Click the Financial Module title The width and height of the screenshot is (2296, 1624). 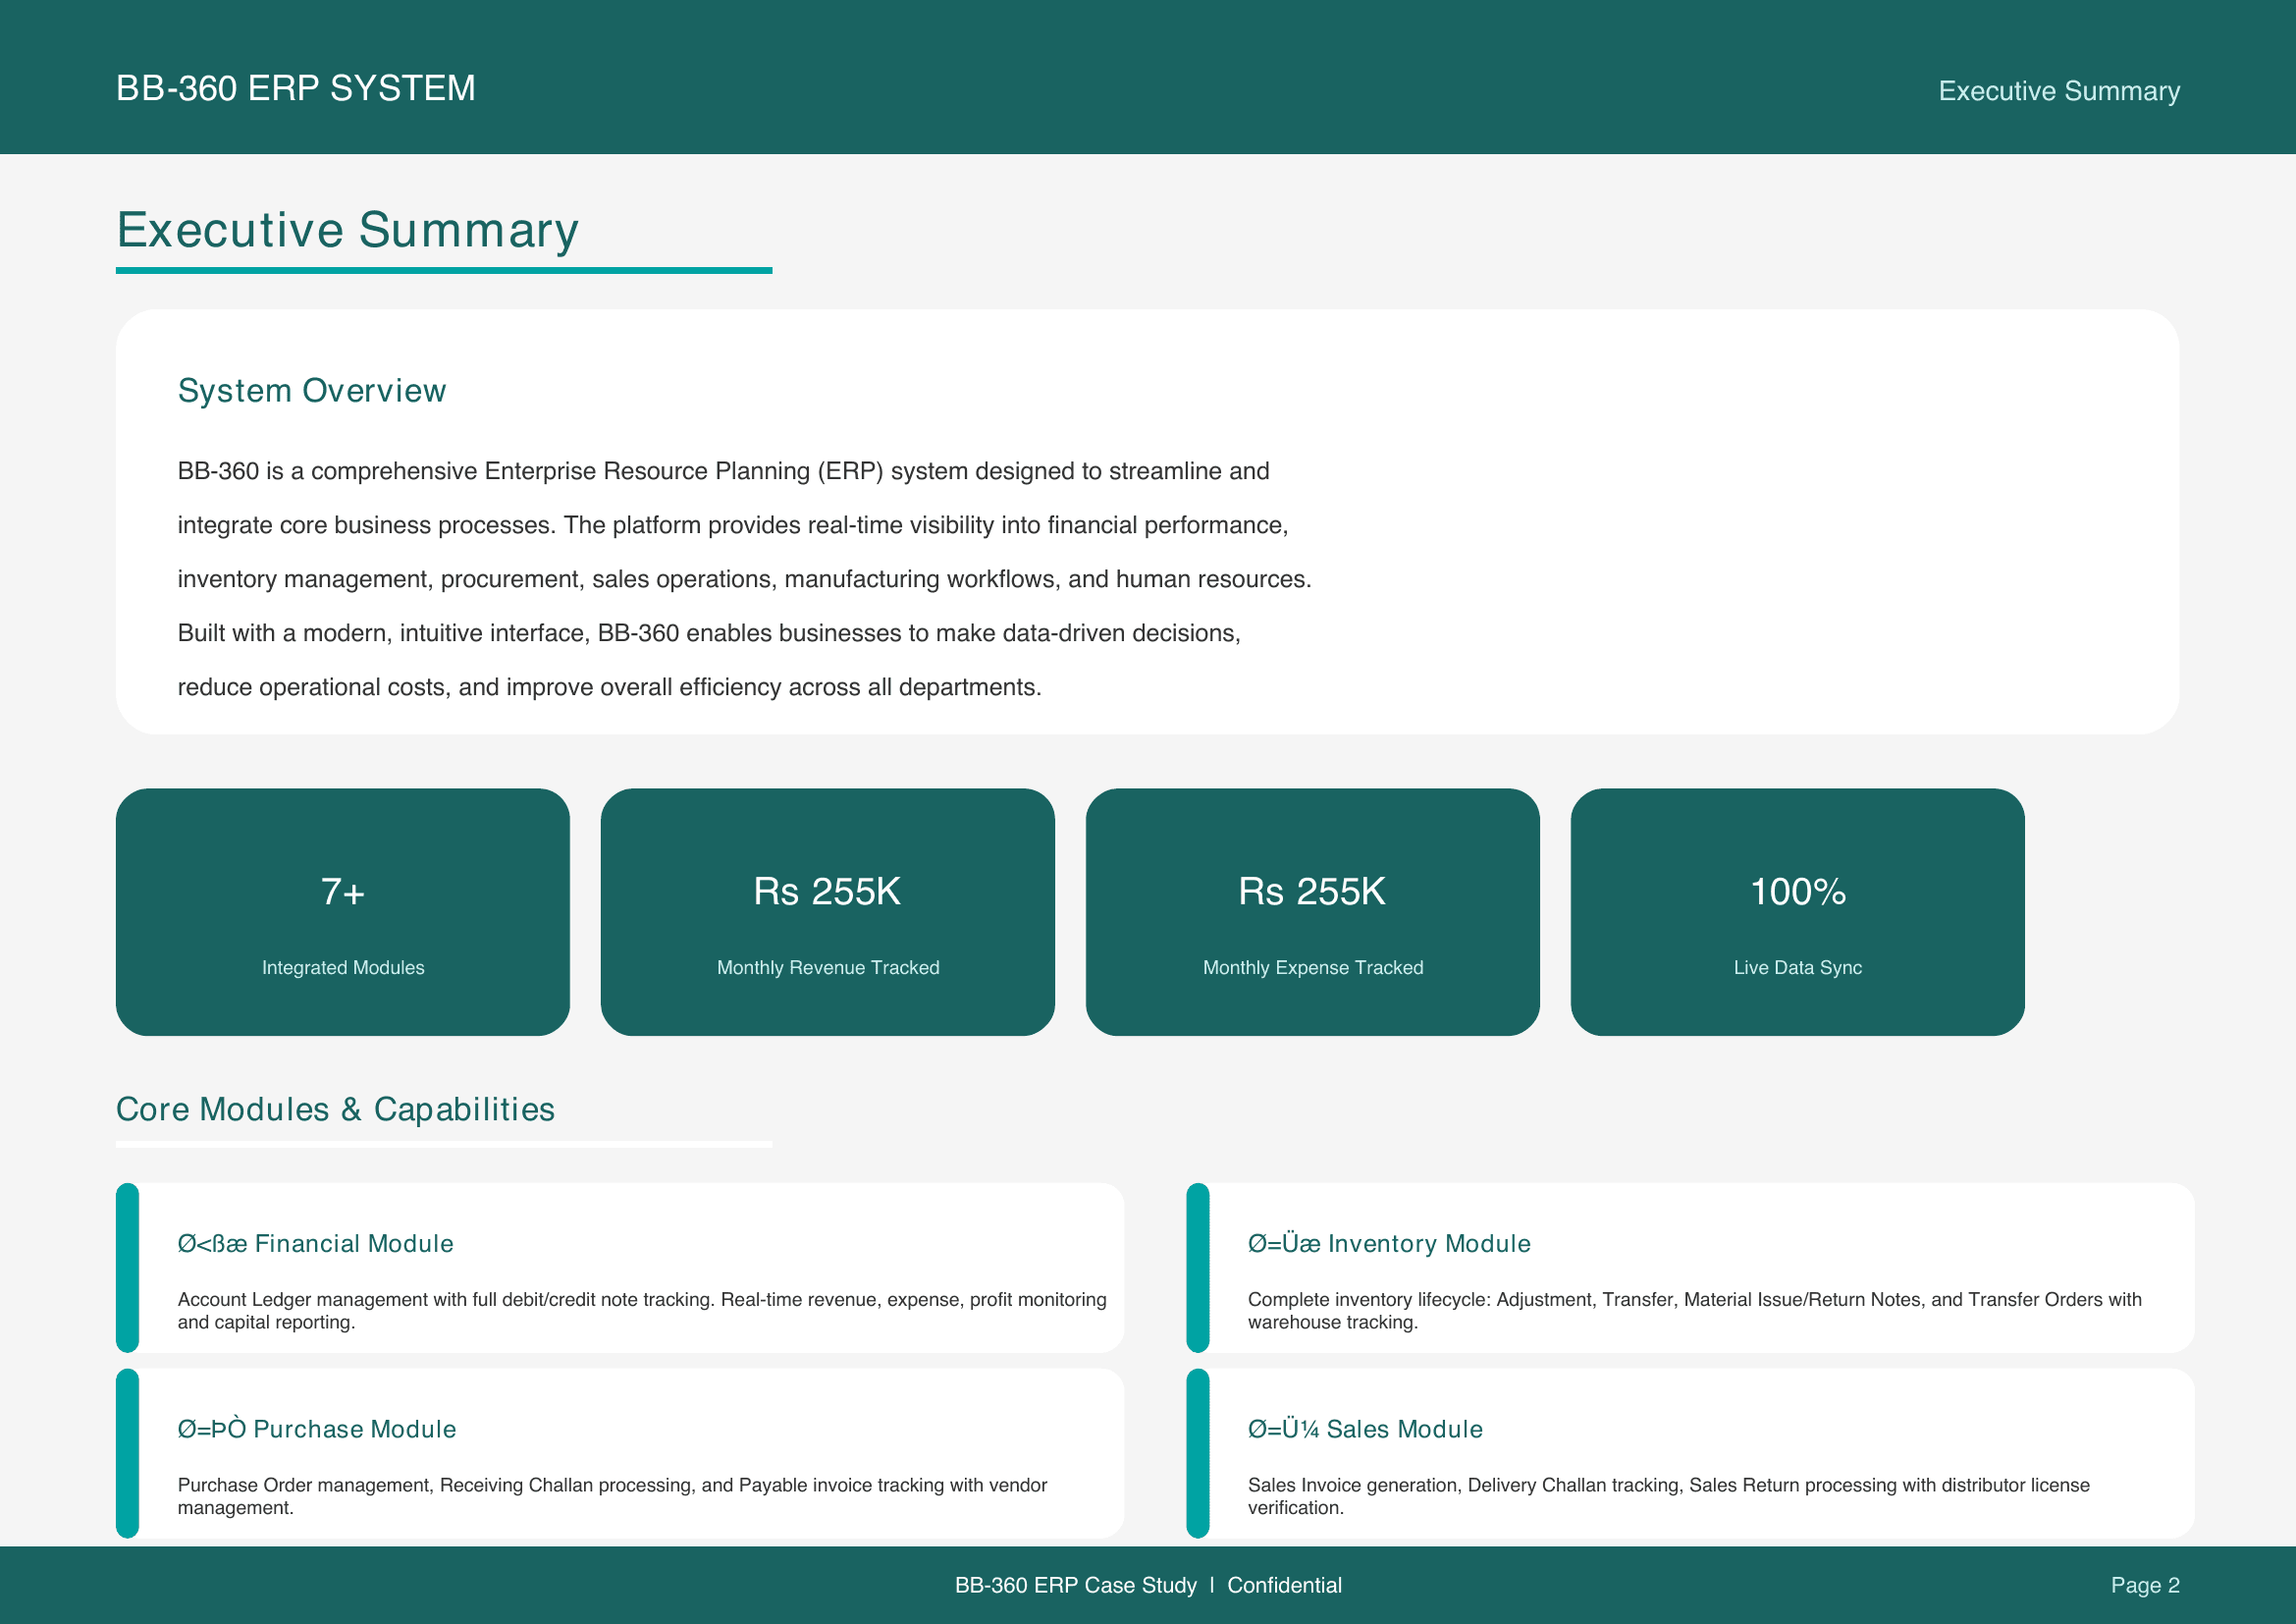click(x=315, y=1243)
